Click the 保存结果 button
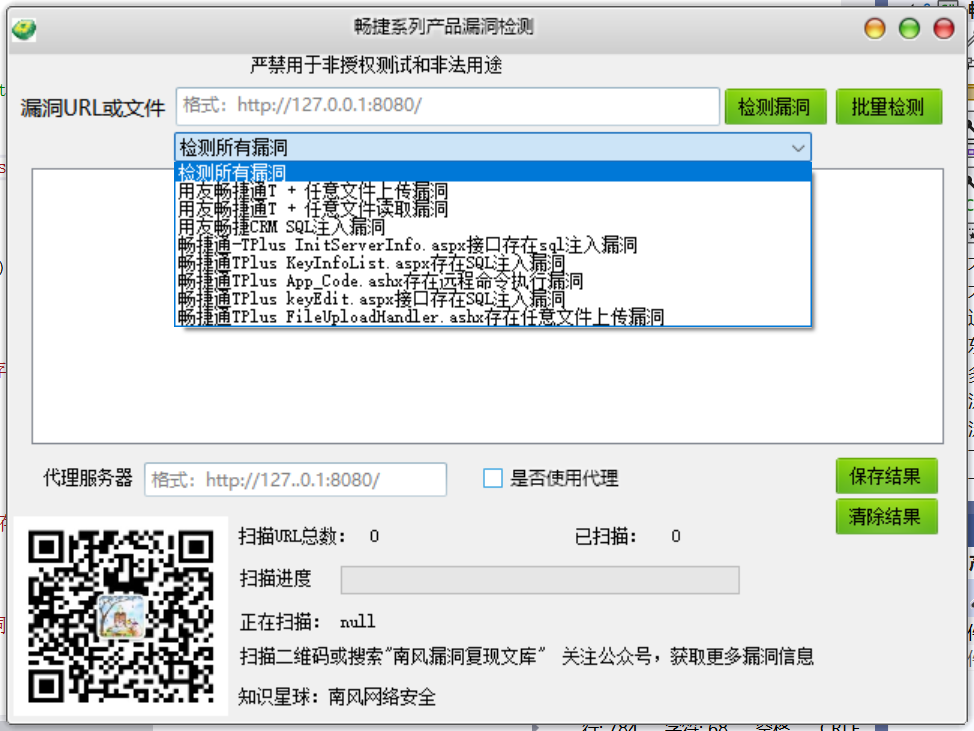Image resolution: width=974 pixels, height=731 pixels. point(886,476)
